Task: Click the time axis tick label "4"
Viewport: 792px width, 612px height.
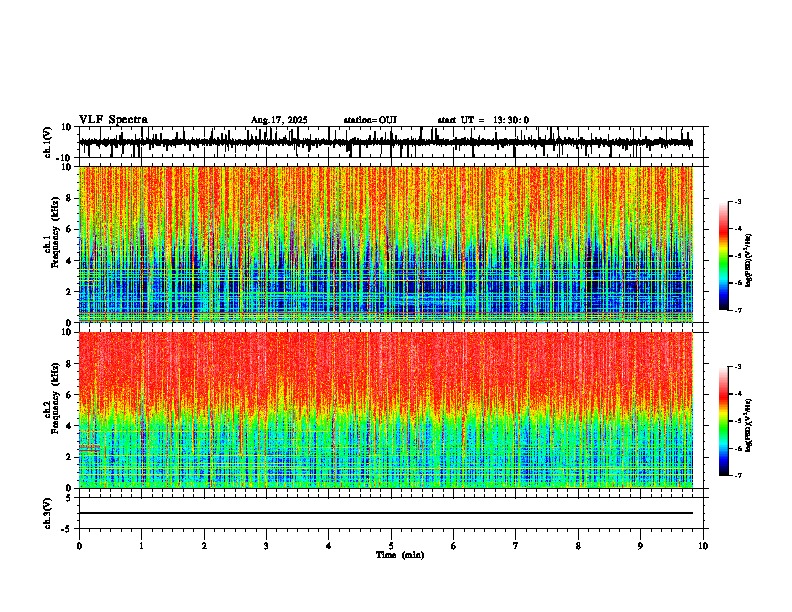Action: [x=328, y=546]
